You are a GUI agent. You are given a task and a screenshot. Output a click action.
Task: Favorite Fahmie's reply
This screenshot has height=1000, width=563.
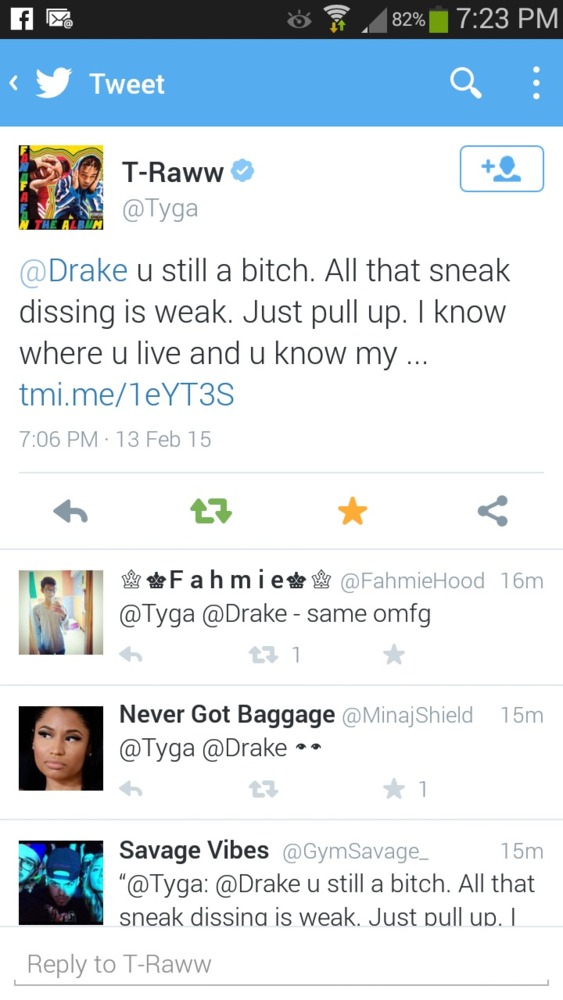(394, 654)
